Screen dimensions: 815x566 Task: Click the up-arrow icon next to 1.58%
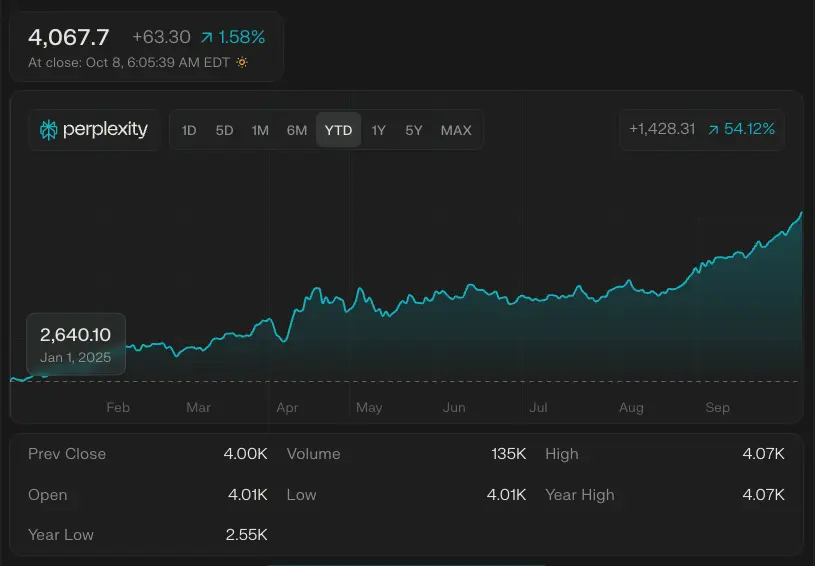tap(206, 38)
